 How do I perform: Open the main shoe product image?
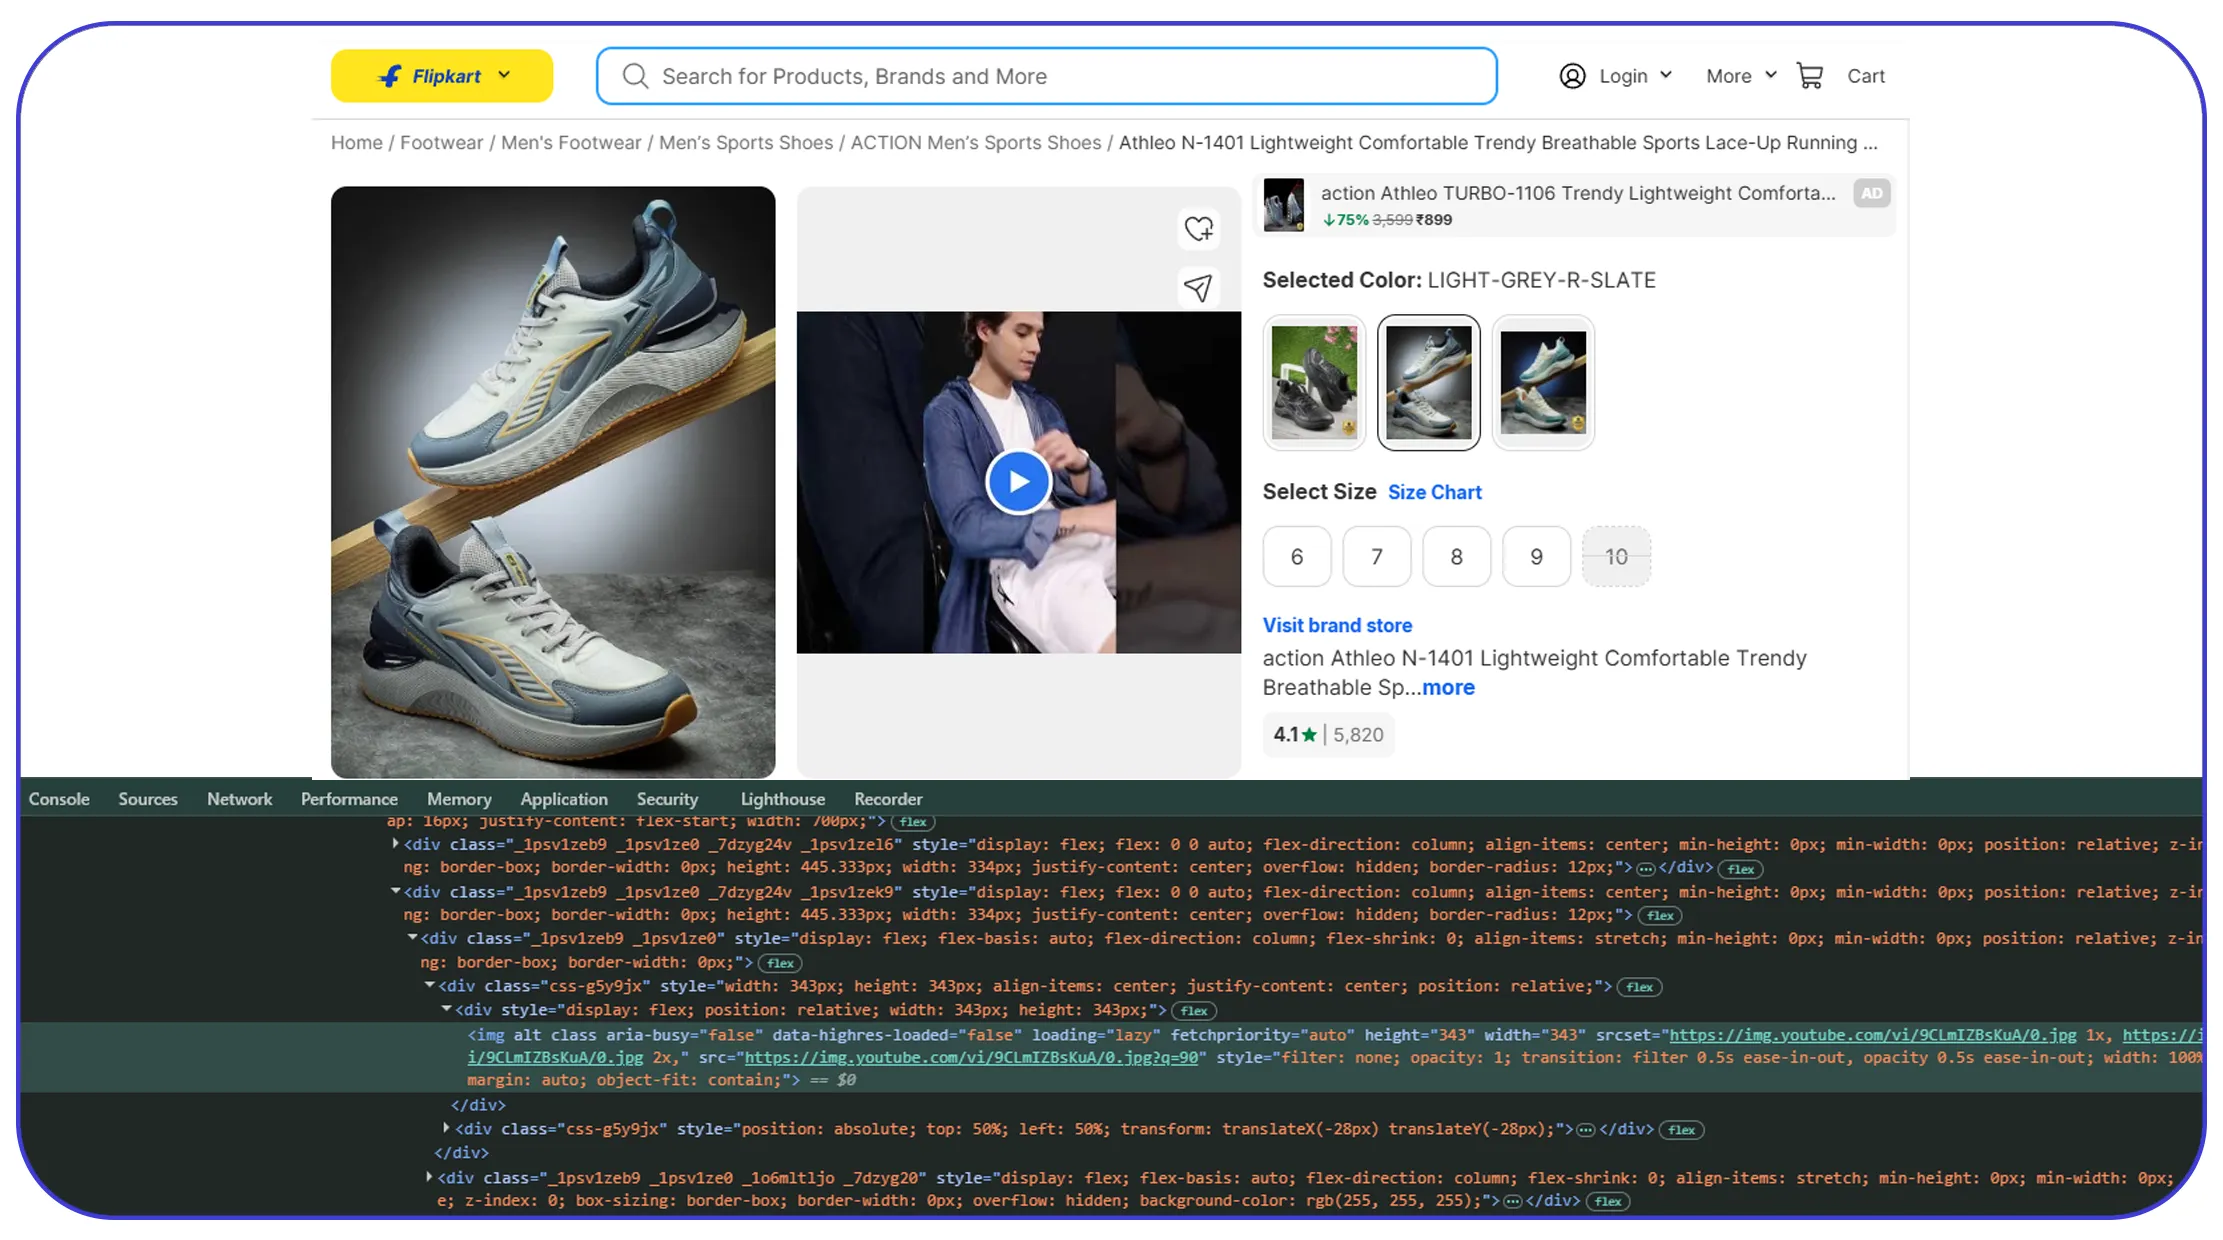pos(553,482)
